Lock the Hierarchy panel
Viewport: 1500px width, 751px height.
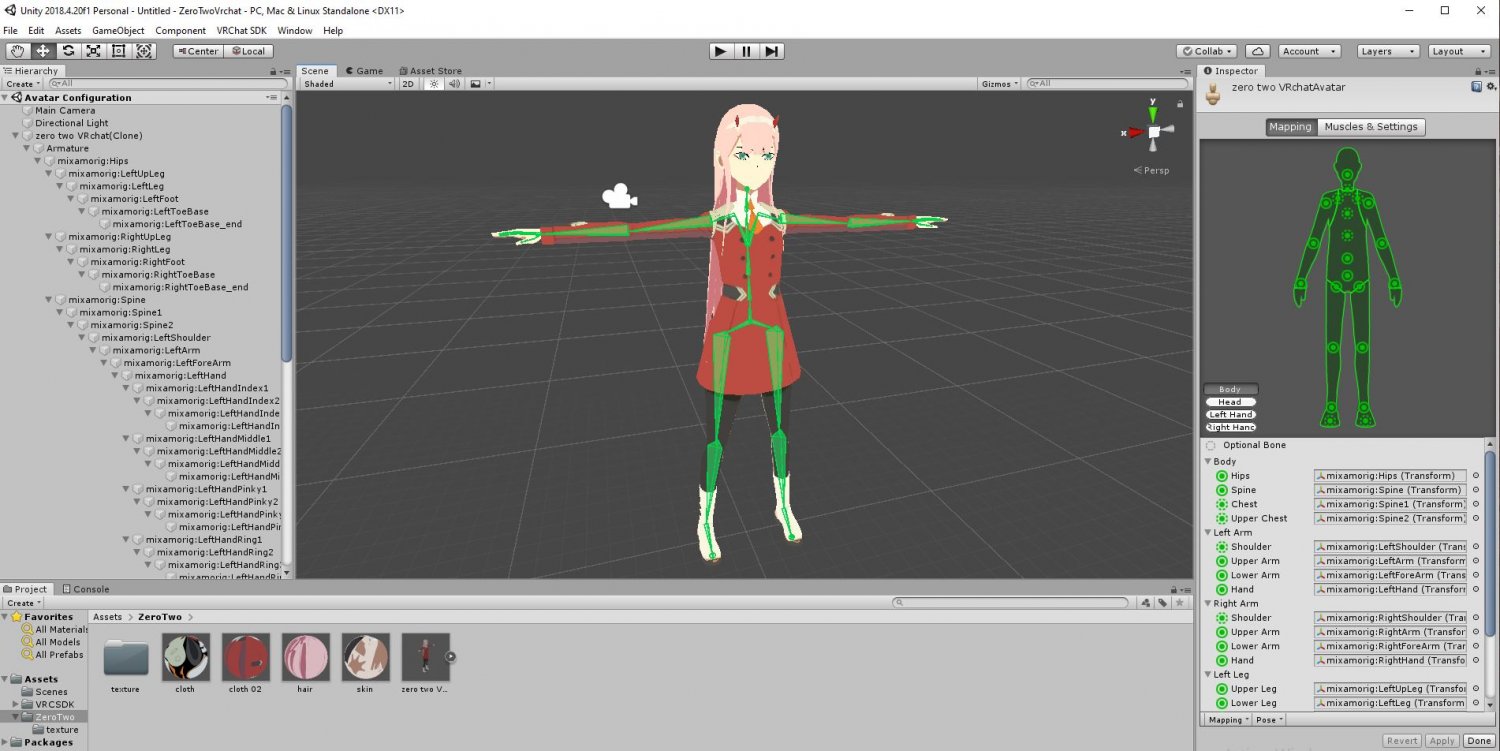(273, 71)
